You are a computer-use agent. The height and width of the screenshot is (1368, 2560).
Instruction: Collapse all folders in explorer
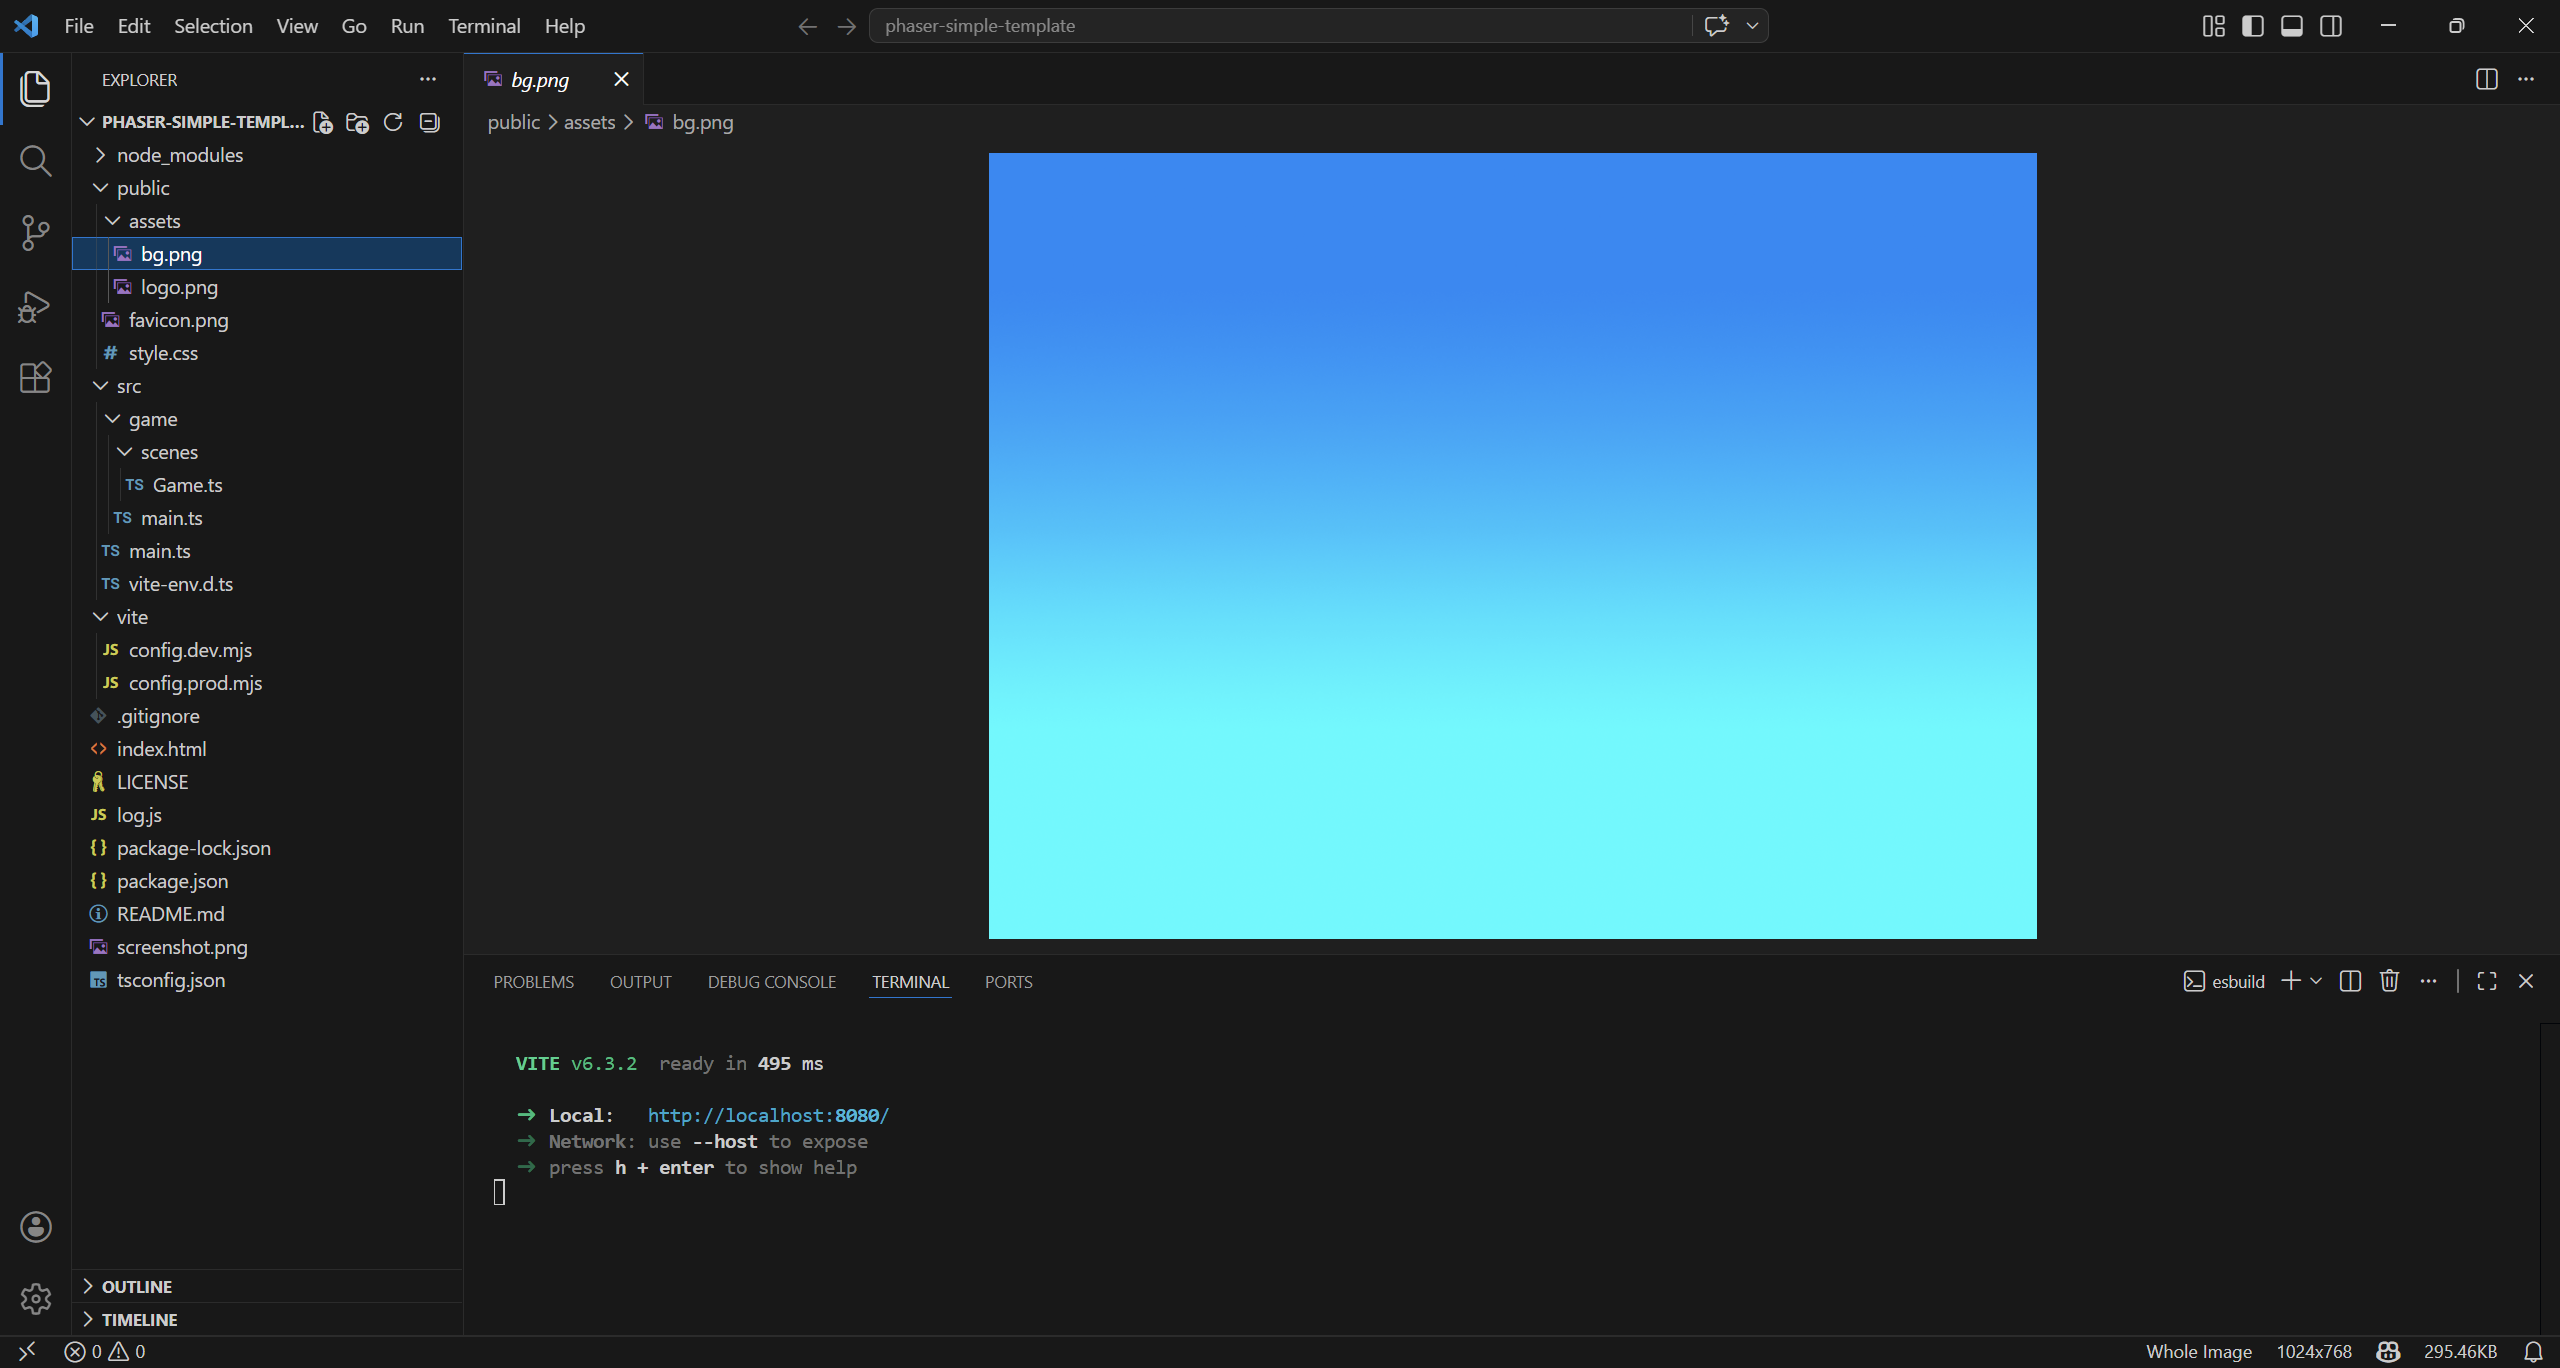click(x=429, y=122)
